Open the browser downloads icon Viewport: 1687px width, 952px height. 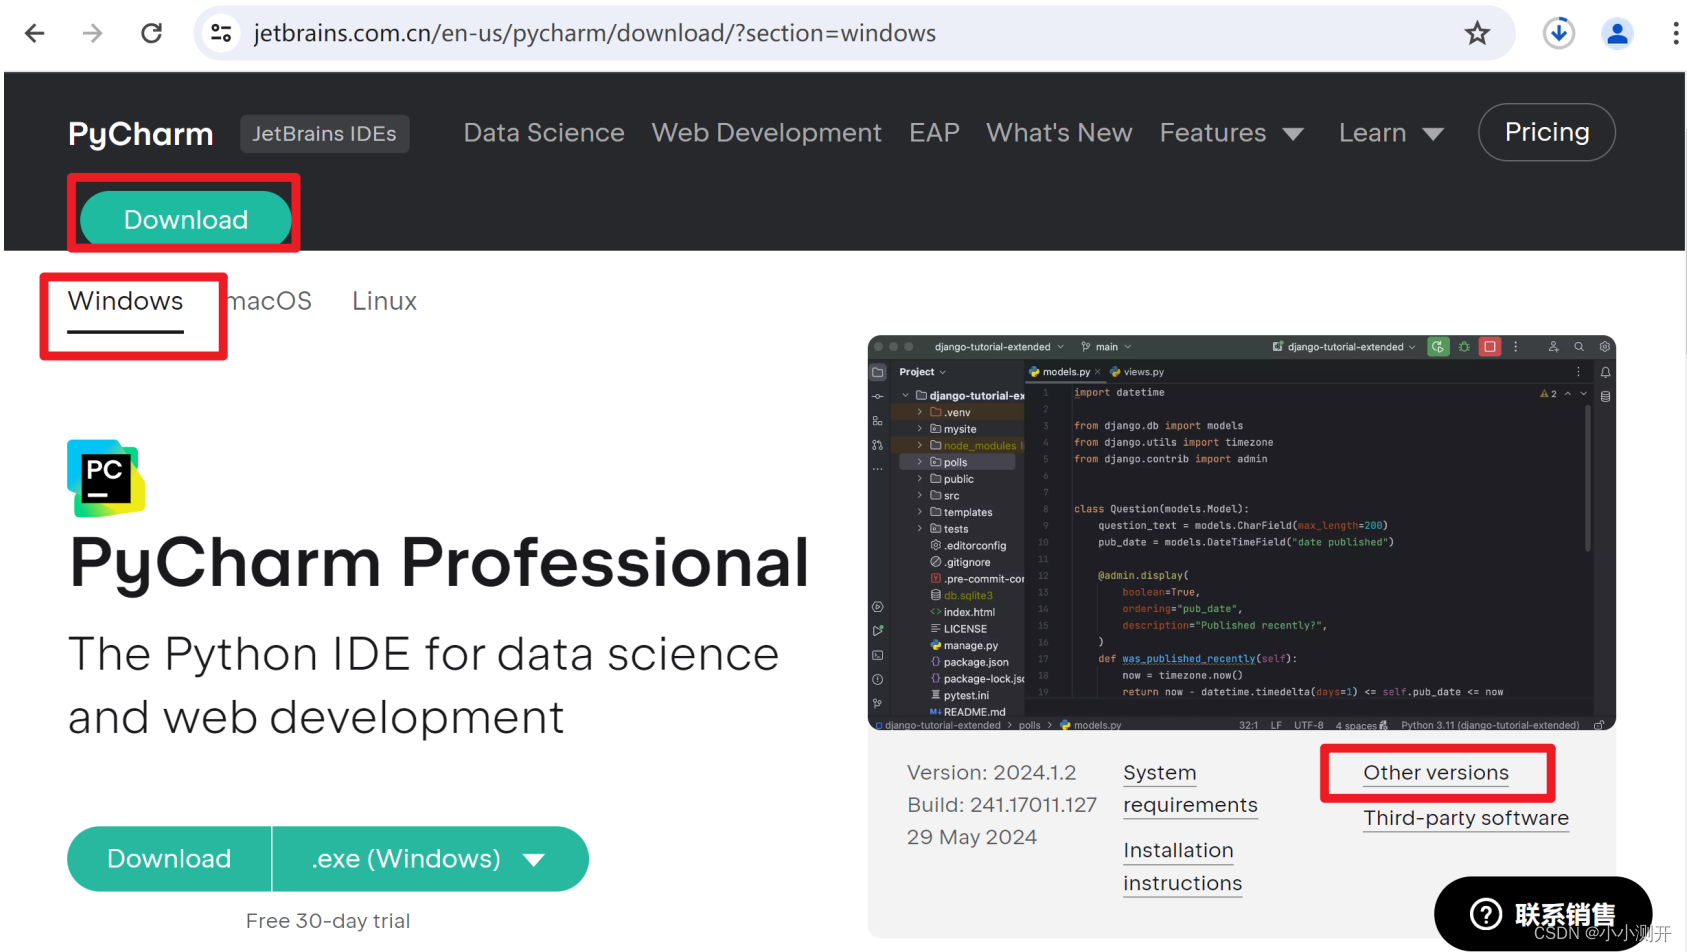(x=1559, y=33)
